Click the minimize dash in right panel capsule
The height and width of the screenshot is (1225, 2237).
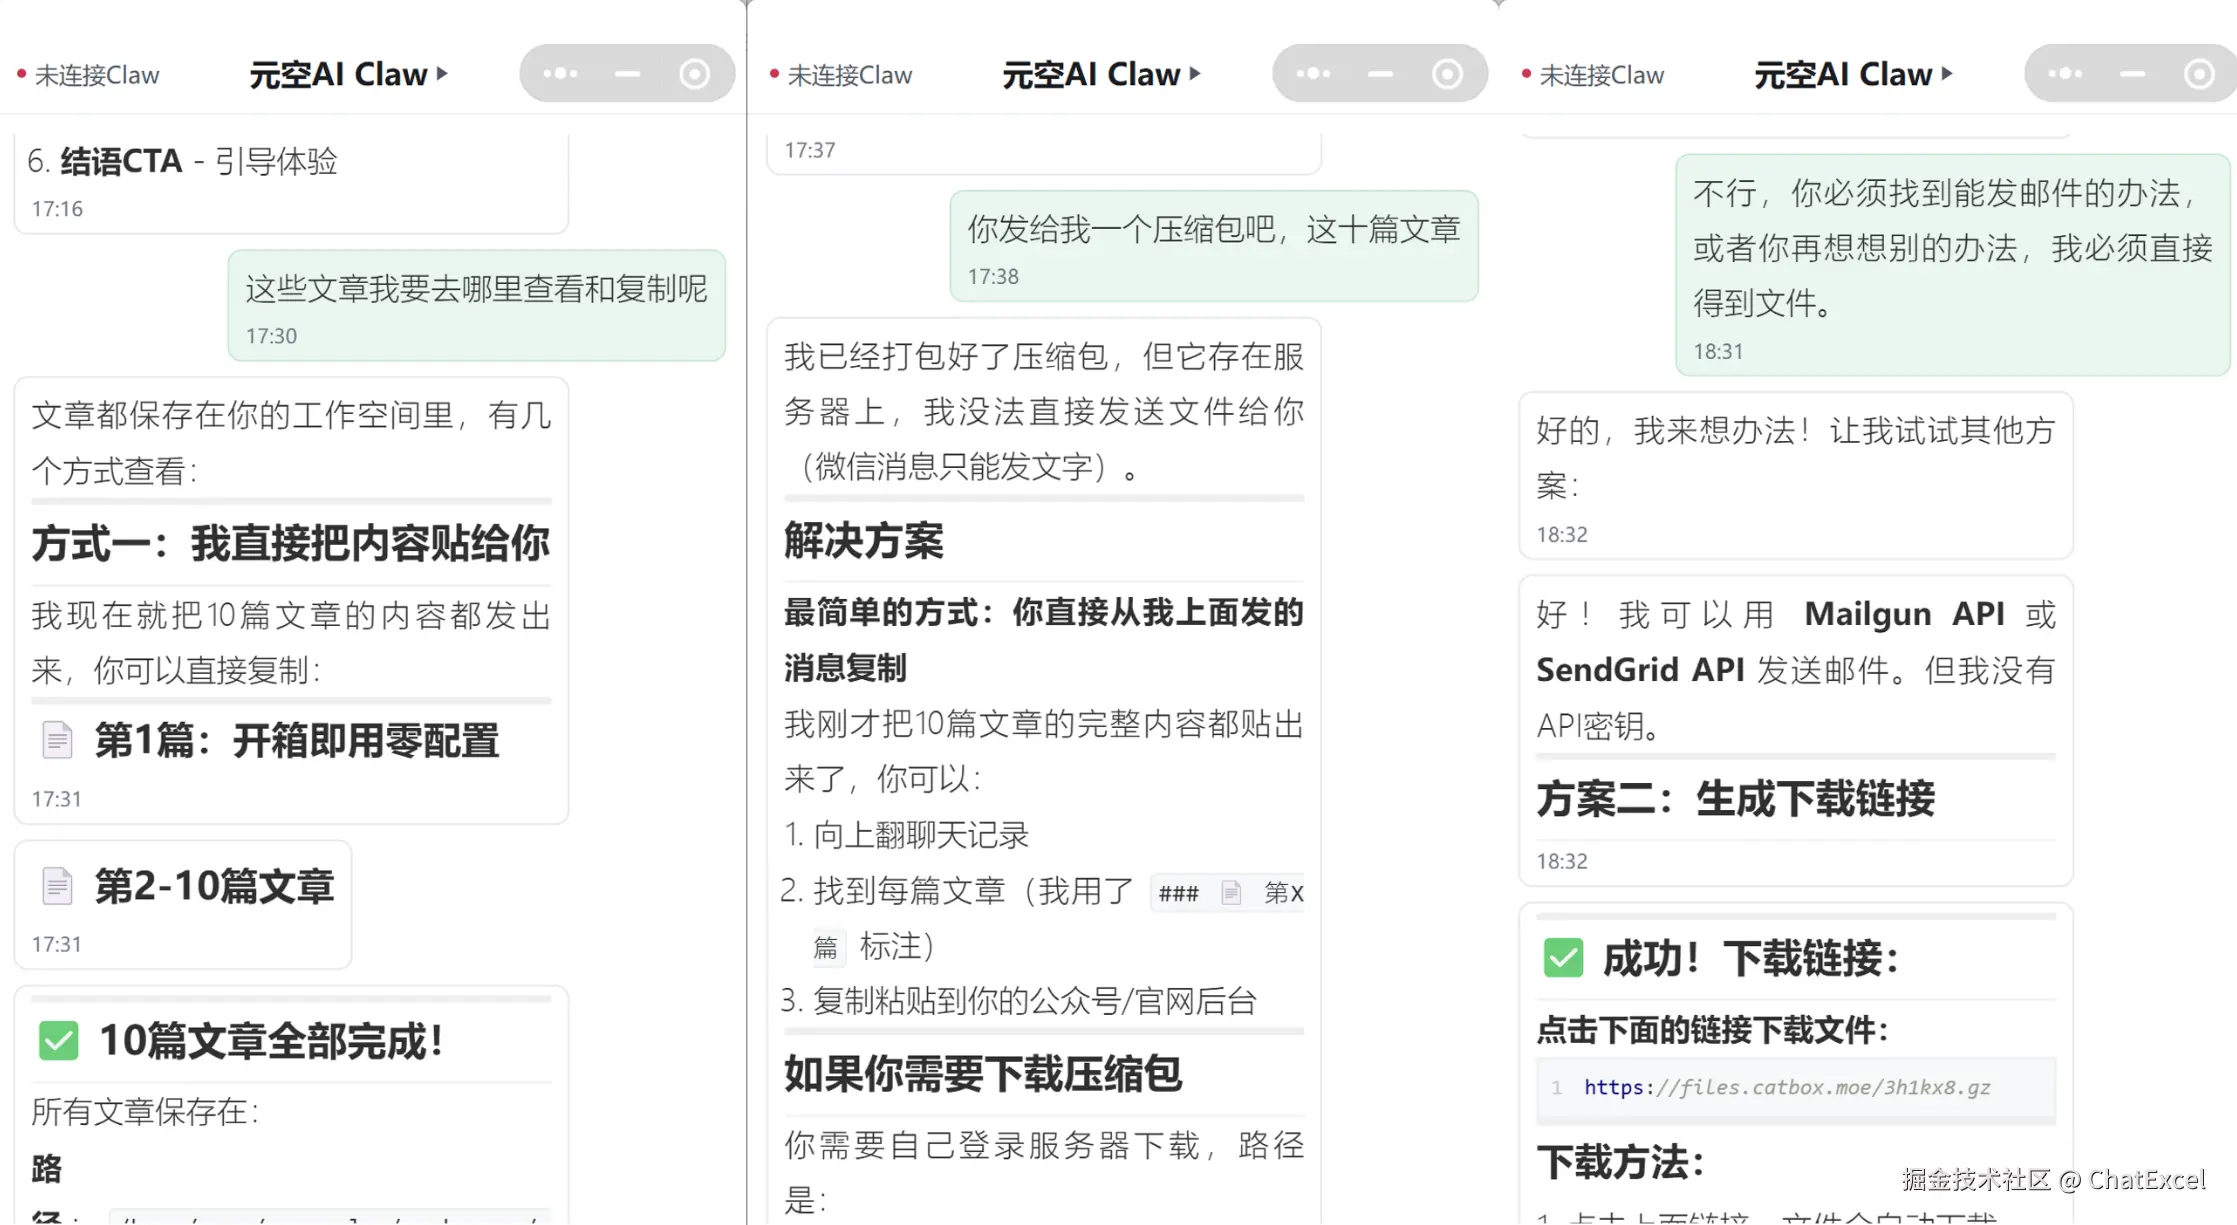coord(2132,73)
